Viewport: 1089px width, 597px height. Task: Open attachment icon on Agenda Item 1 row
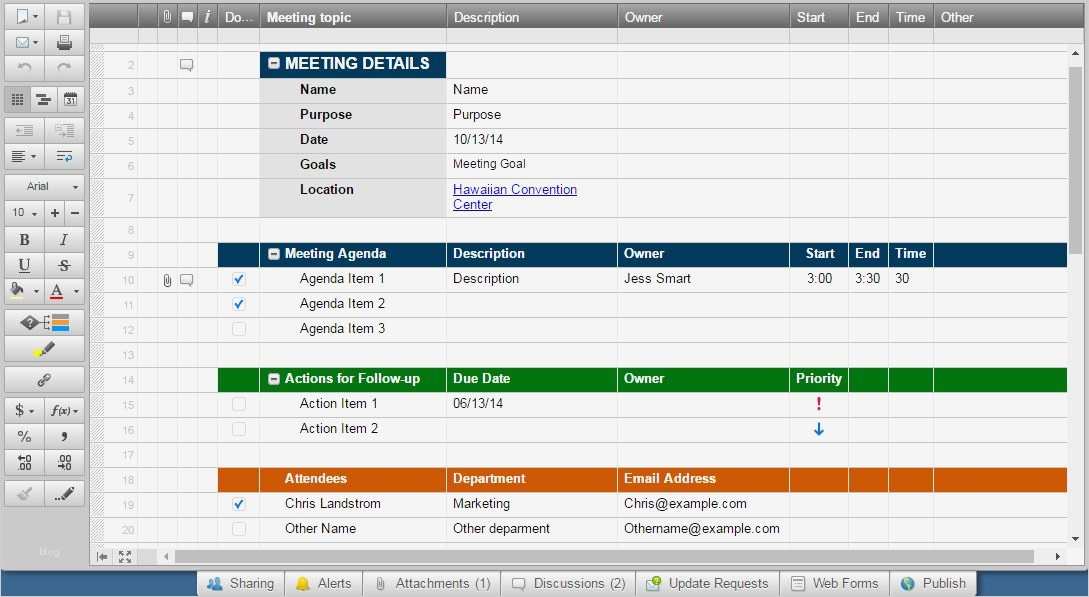(167, 280)
